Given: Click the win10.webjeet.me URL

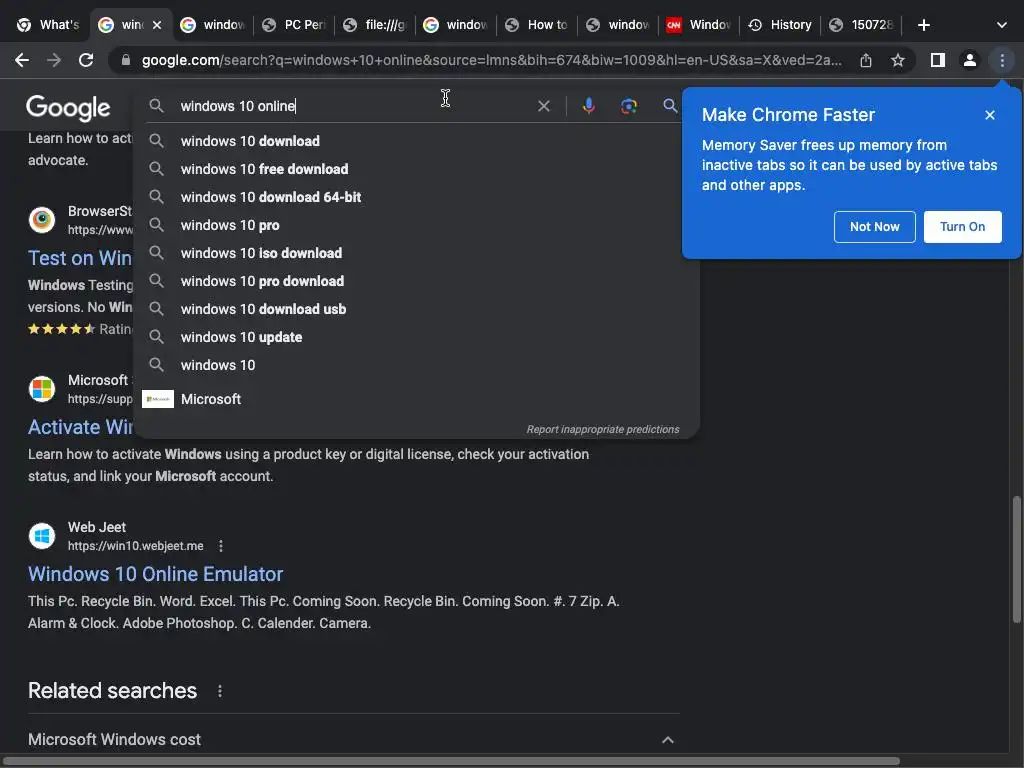Looking at the screenshot, I should pos(136,546).
